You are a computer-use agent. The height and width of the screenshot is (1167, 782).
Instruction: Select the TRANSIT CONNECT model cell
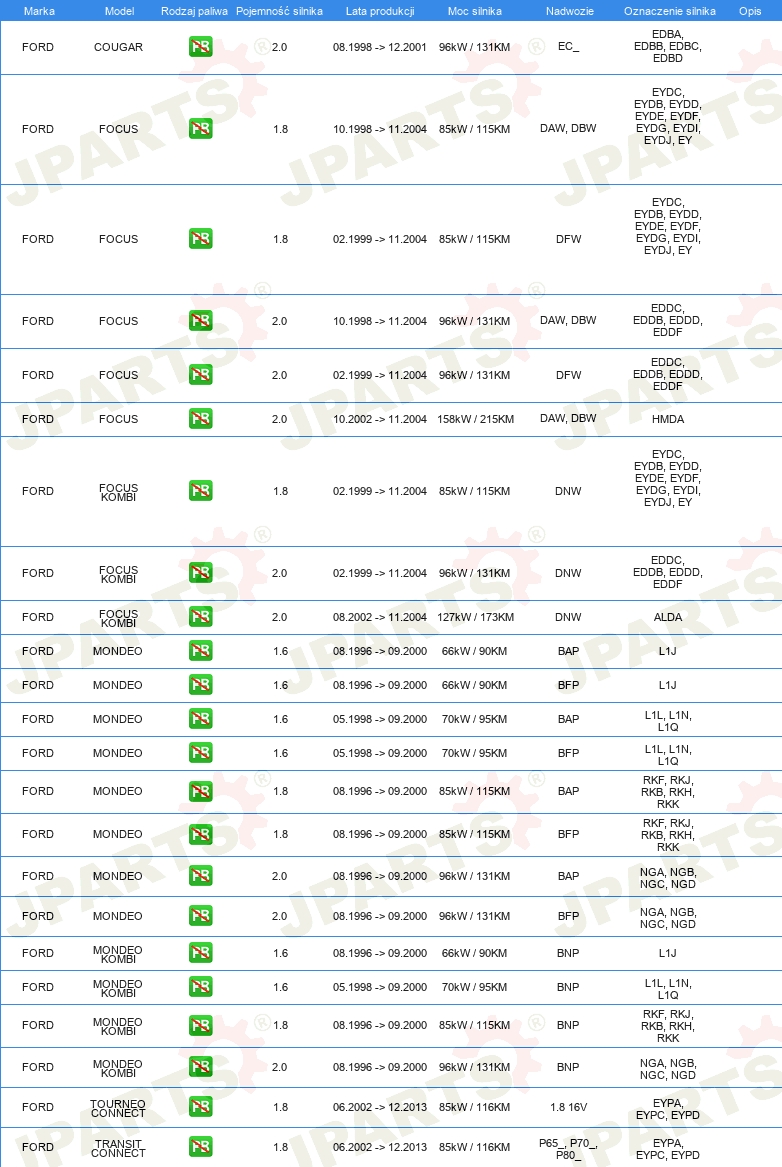click(118, 1148)
